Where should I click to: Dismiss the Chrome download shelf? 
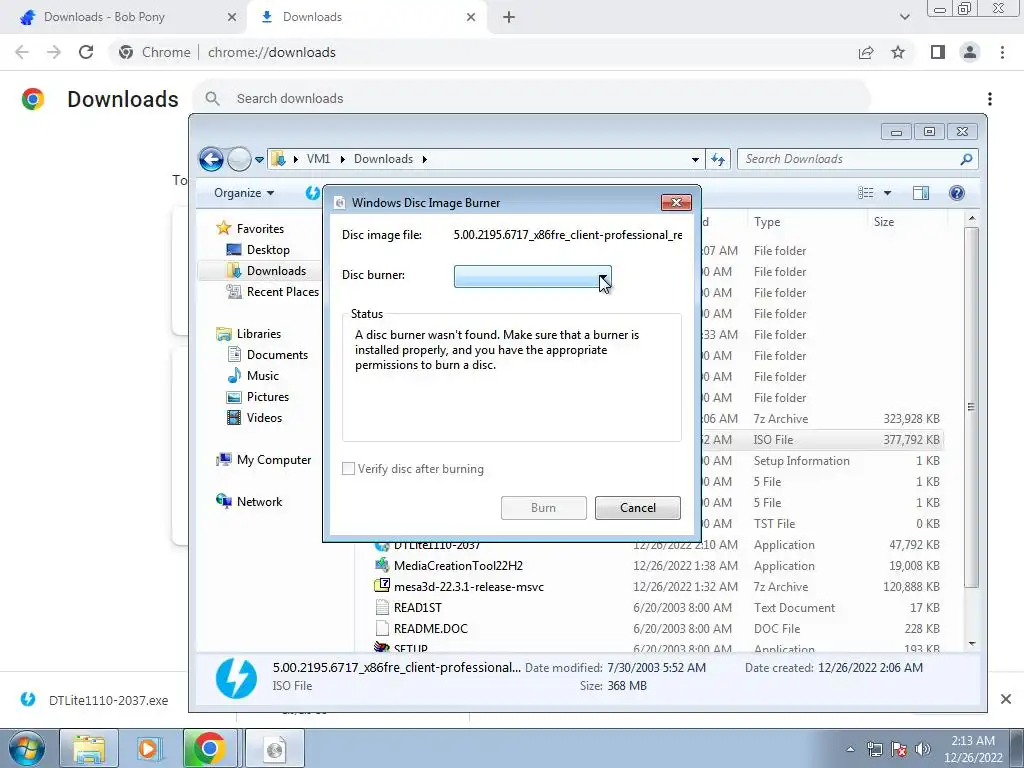(1006, 699)
